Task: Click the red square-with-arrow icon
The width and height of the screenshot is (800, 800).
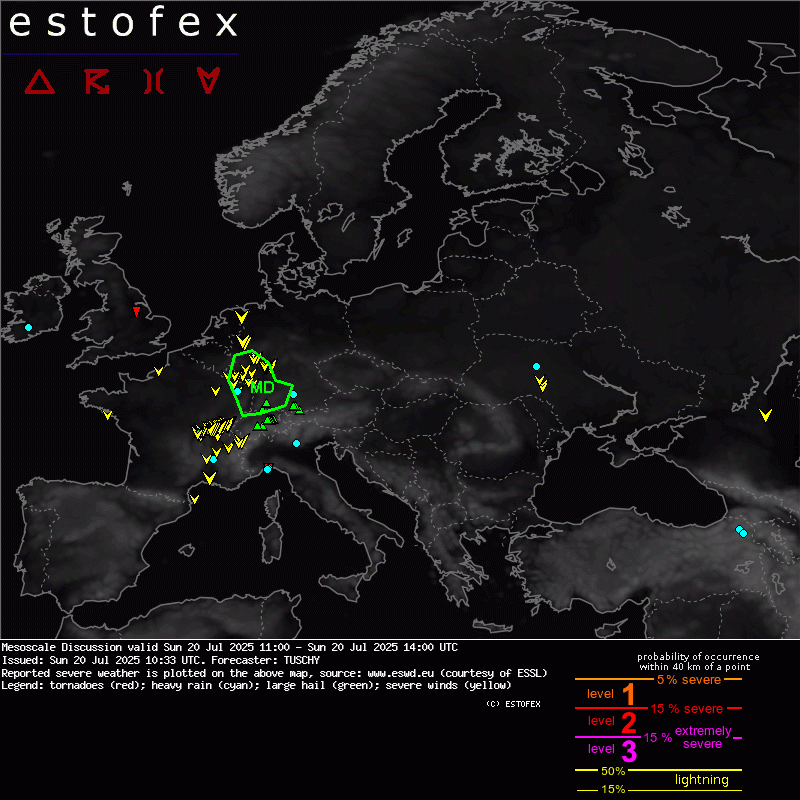Action: click(x=97, y=82)
